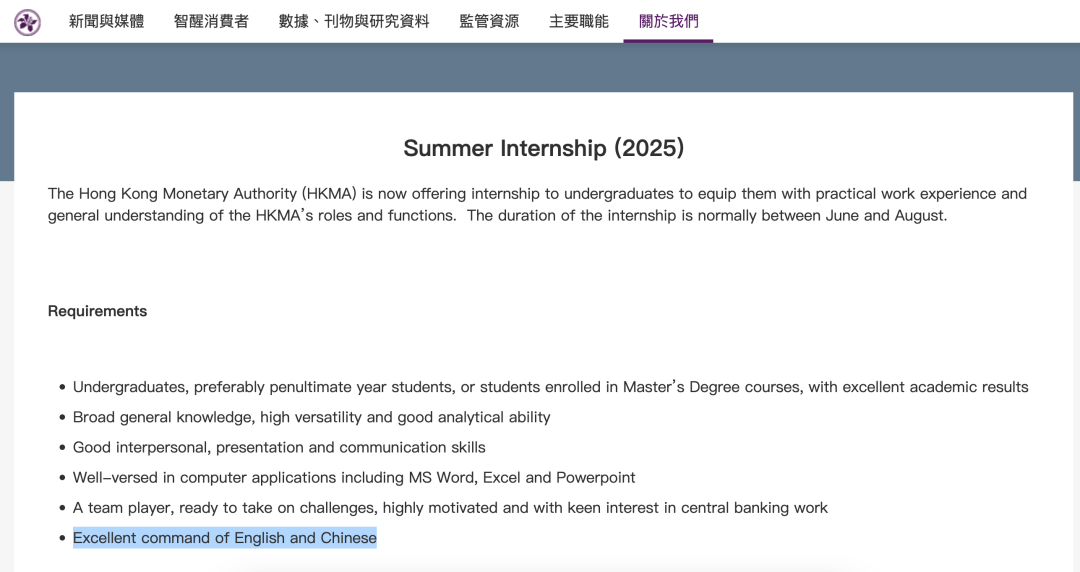Click the Broad general knowledge requirement line
1080x572 pixels.
(311, 418)
